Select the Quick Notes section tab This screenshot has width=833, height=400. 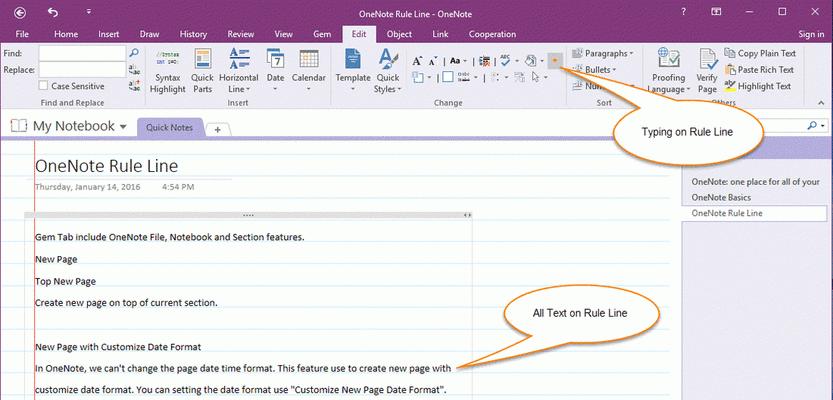click(169, 128)
